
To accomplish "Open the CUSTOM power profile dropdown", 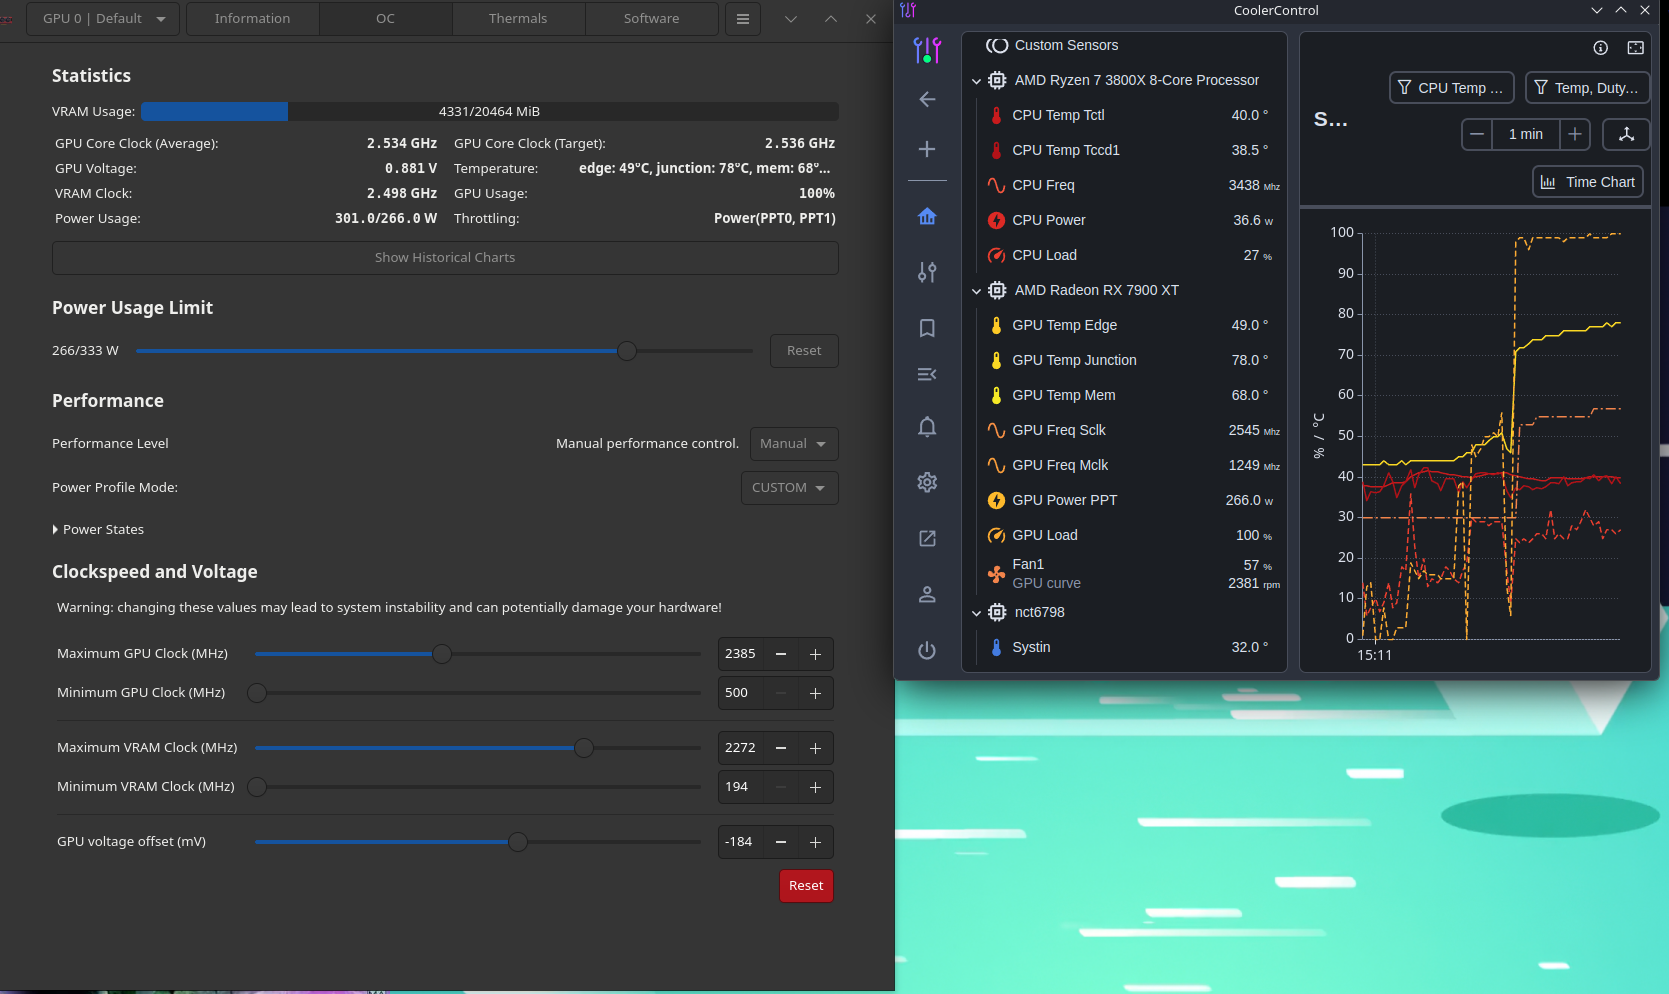I will click(x=789, y=488).
